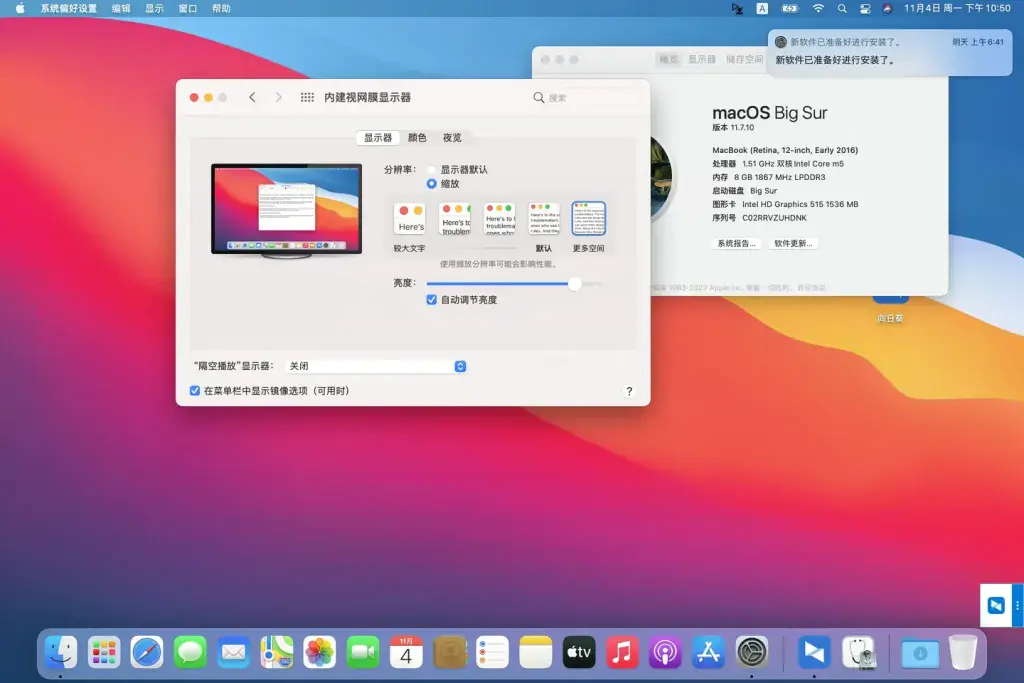Click the Siri icon in menu bar
This screenshot has height=683, width=1024.
[887, 8]
